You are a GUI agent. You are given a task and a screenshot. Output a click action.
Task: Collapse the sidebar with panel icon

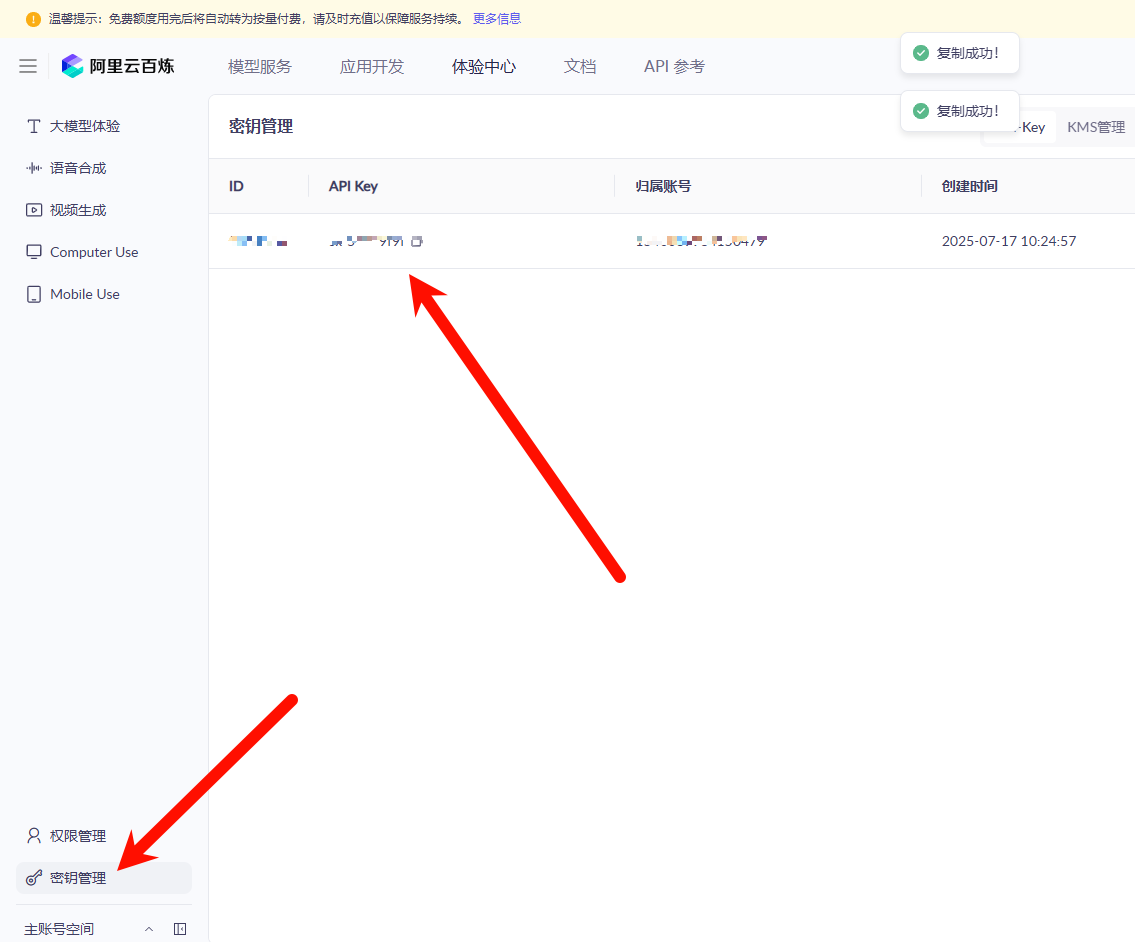[180, 929]
